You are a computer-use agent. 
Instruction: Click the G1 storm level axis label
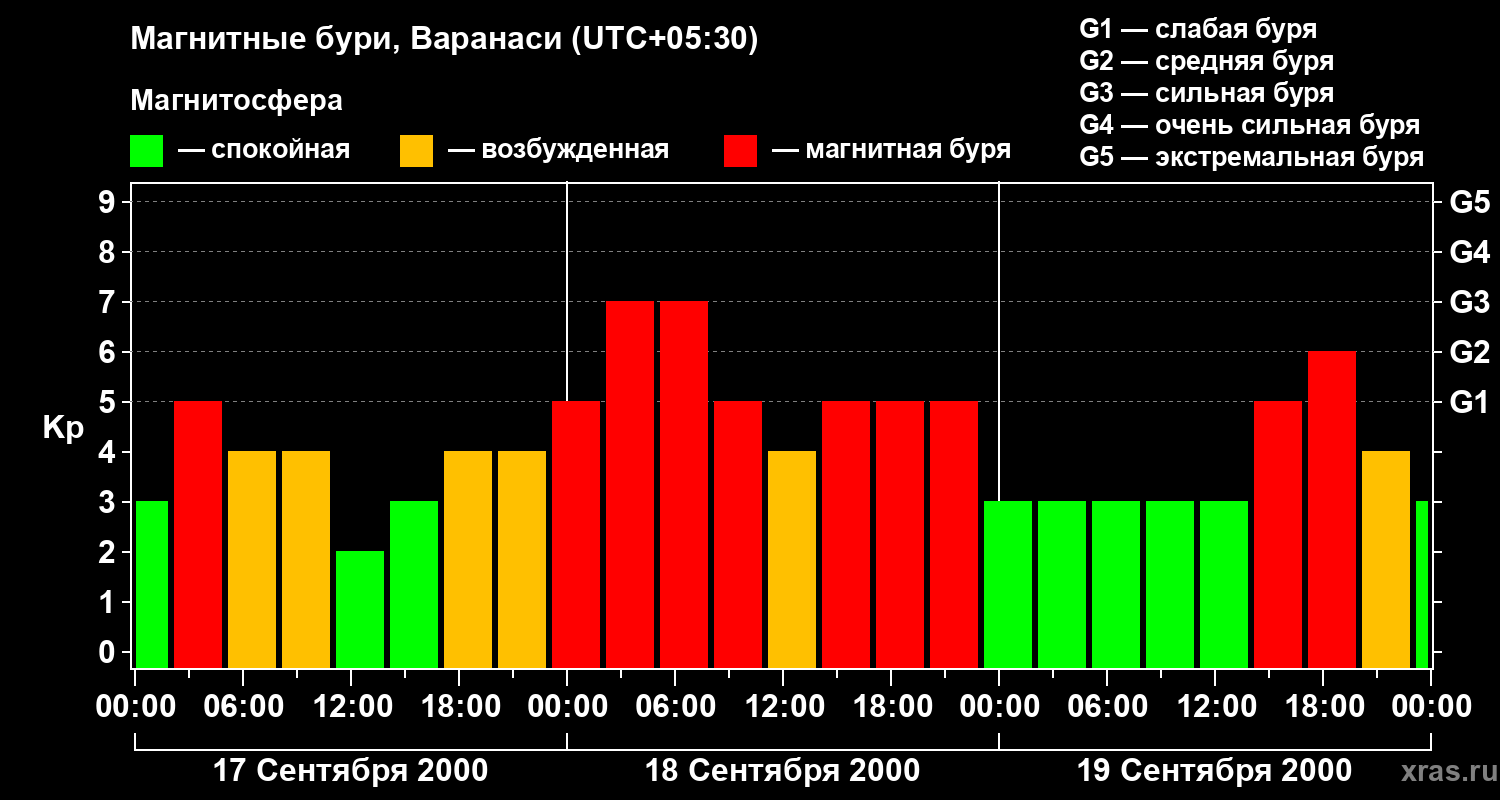1469,402
